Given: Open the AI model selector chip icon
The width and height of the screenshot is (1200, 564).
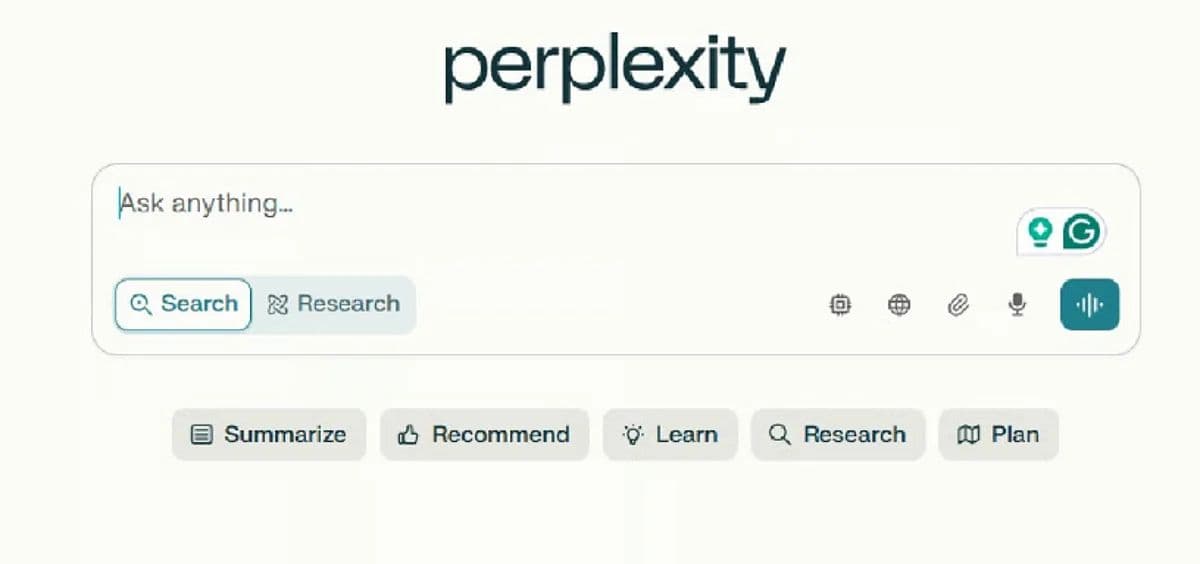Looking at the screenshot, I should (x=841, y=305).
